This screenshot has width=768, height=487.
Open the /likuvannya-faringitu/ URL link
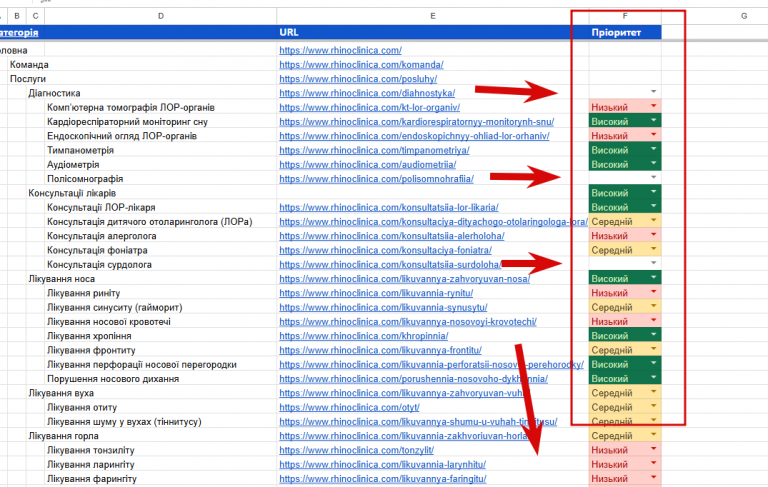[383, 479]
